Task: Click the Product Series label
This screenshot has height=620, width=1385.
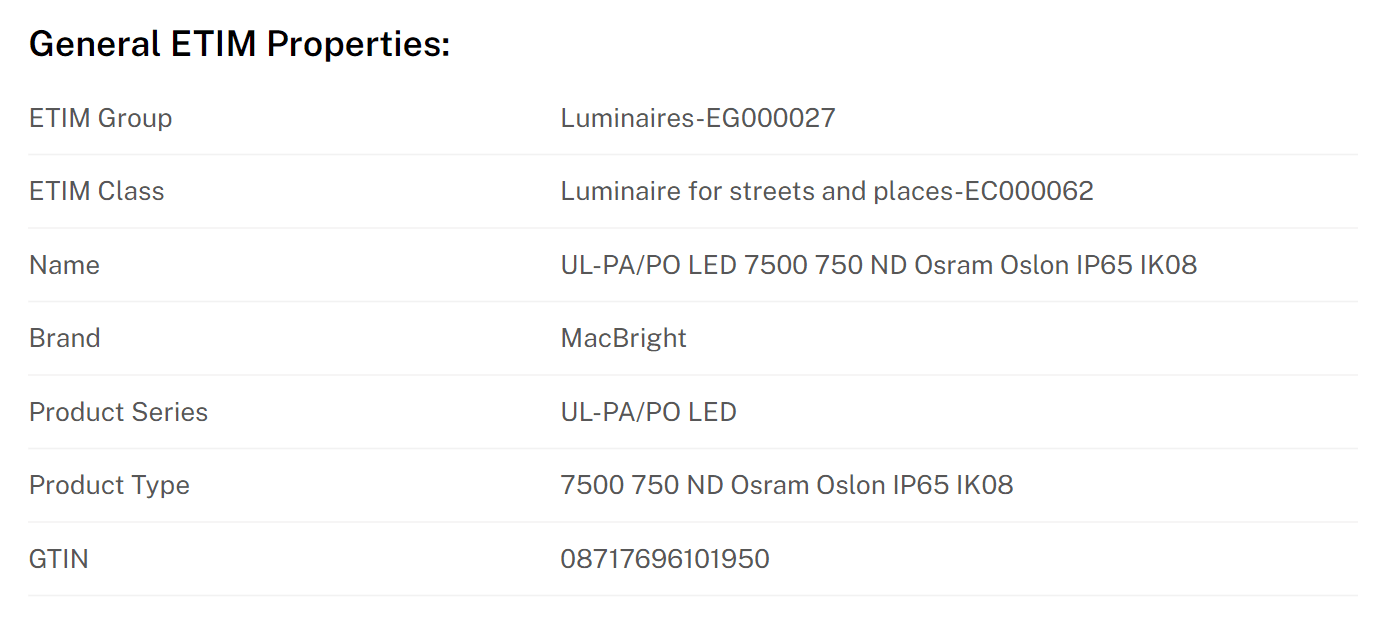Action: pyautogui.click(x=118, y=412)
